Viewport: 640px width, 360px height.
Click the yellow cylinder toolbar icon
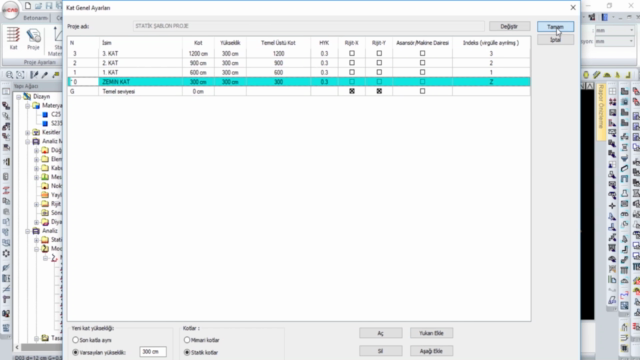[x=586, y=75]
